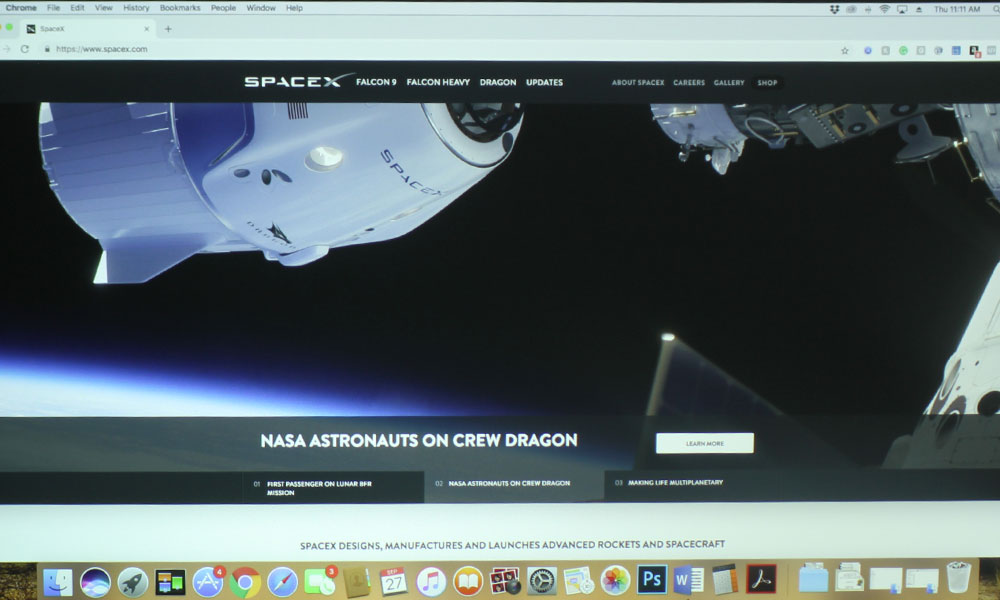Open the Help menu
The image size is (1000, 600).
coord(294,8)
